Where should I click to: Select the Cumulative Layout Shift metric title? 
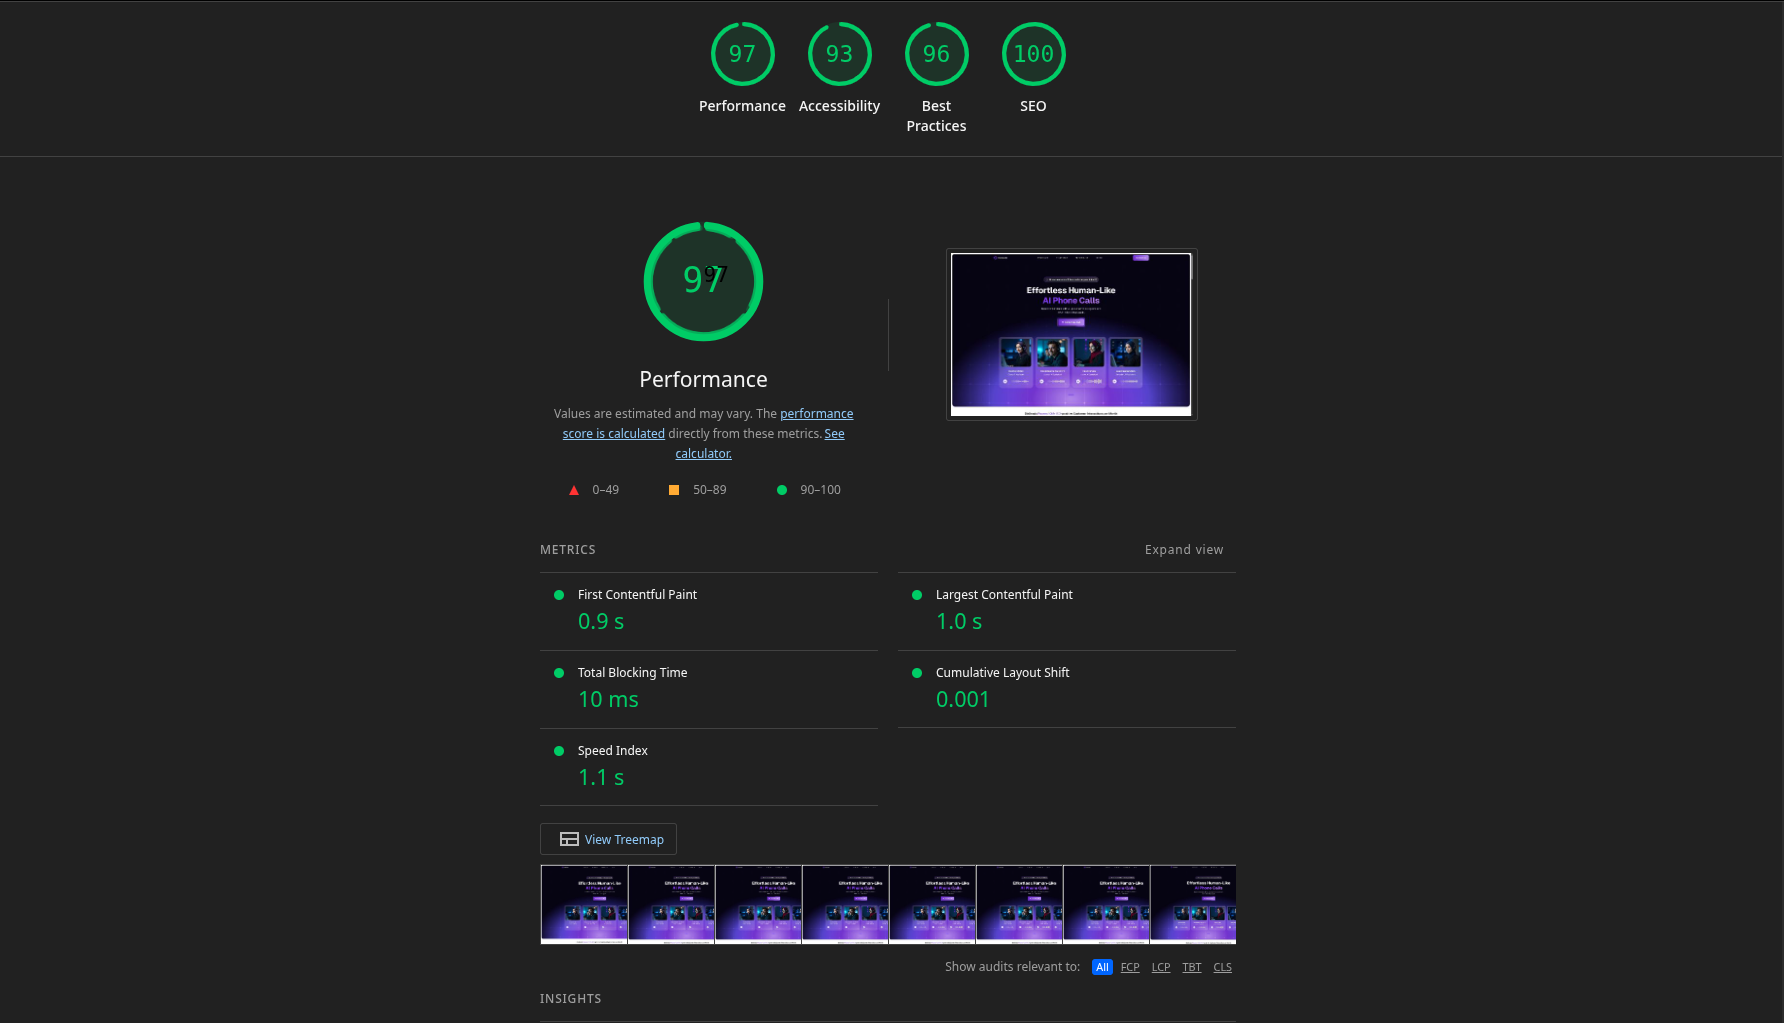click(1002, 673)
